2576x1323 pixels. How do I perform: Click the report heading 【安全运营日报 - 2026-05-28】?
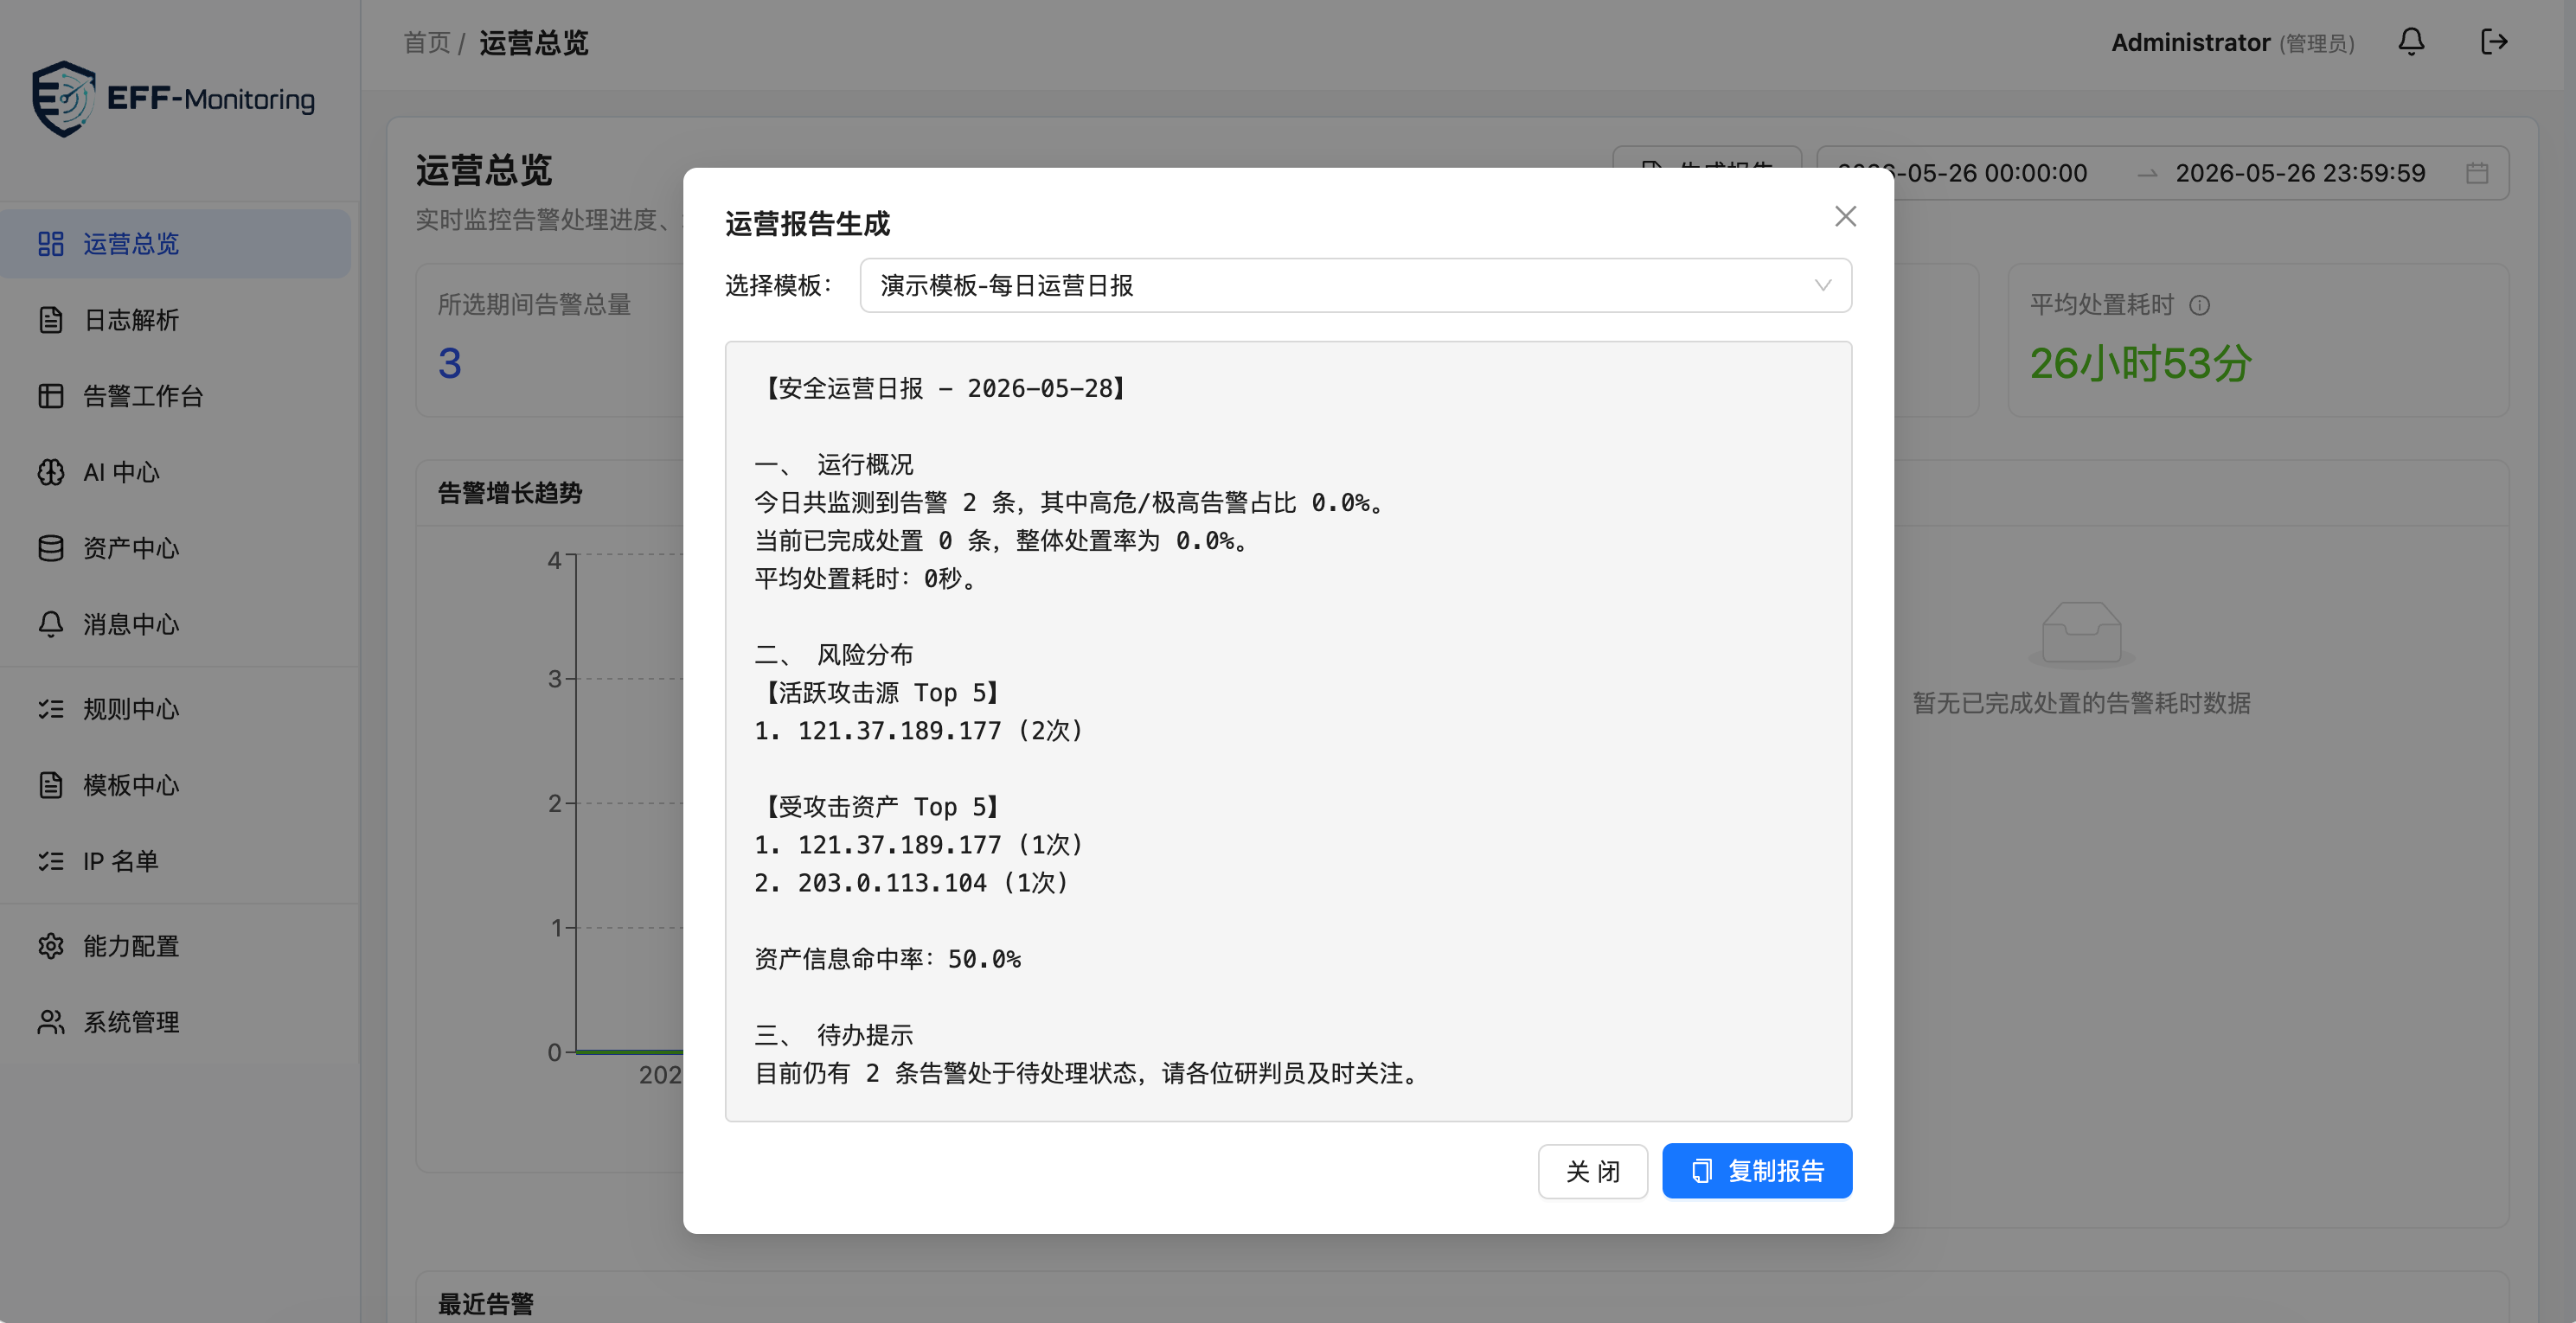[945, 389]
